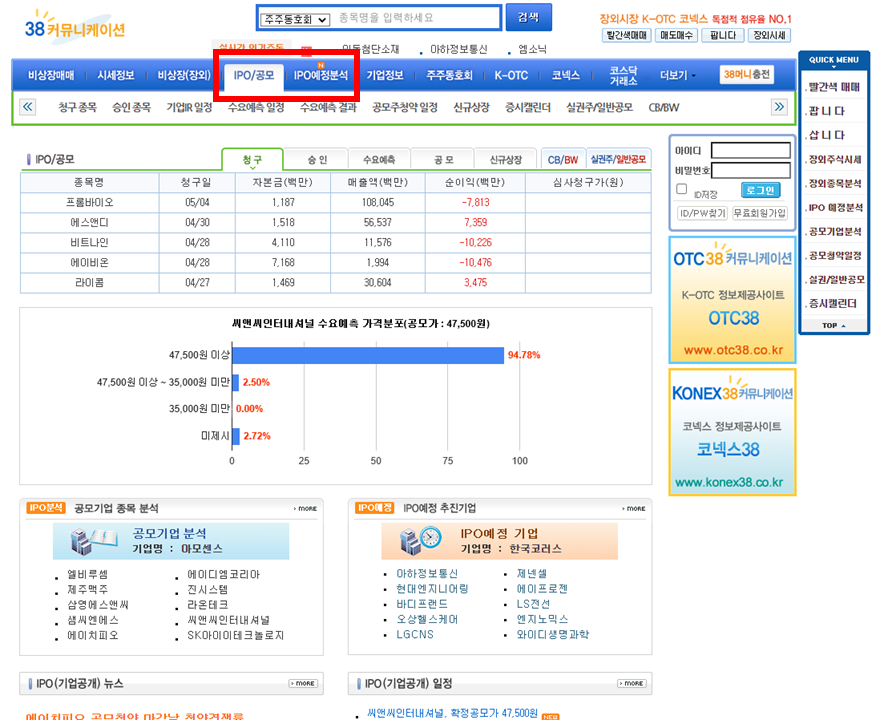This screenshot has height=720, width=884.
Task: Click the 로그인 button
Action: 761,191
